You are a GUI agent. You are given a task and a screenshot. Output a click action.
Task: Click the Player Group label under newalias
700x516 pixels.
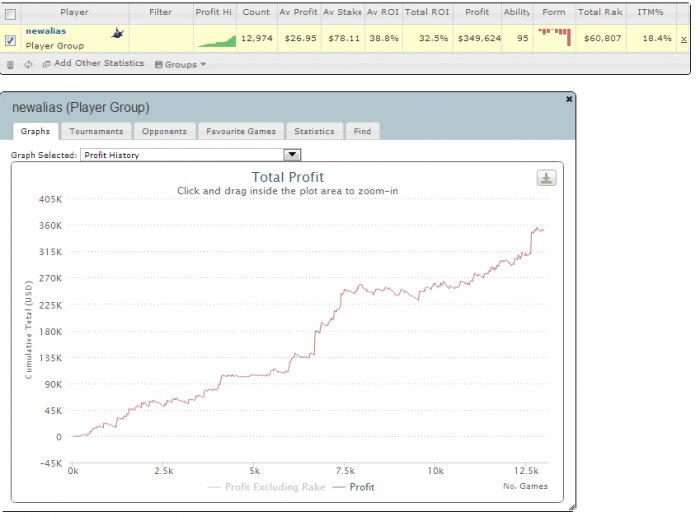(55, 46)
